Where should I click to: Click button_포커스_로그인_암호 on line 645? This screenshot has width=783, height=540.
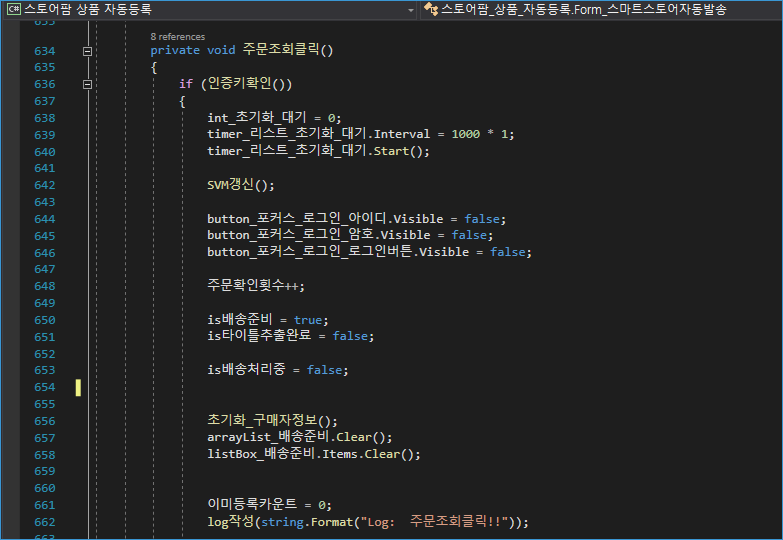pos(291,235)
